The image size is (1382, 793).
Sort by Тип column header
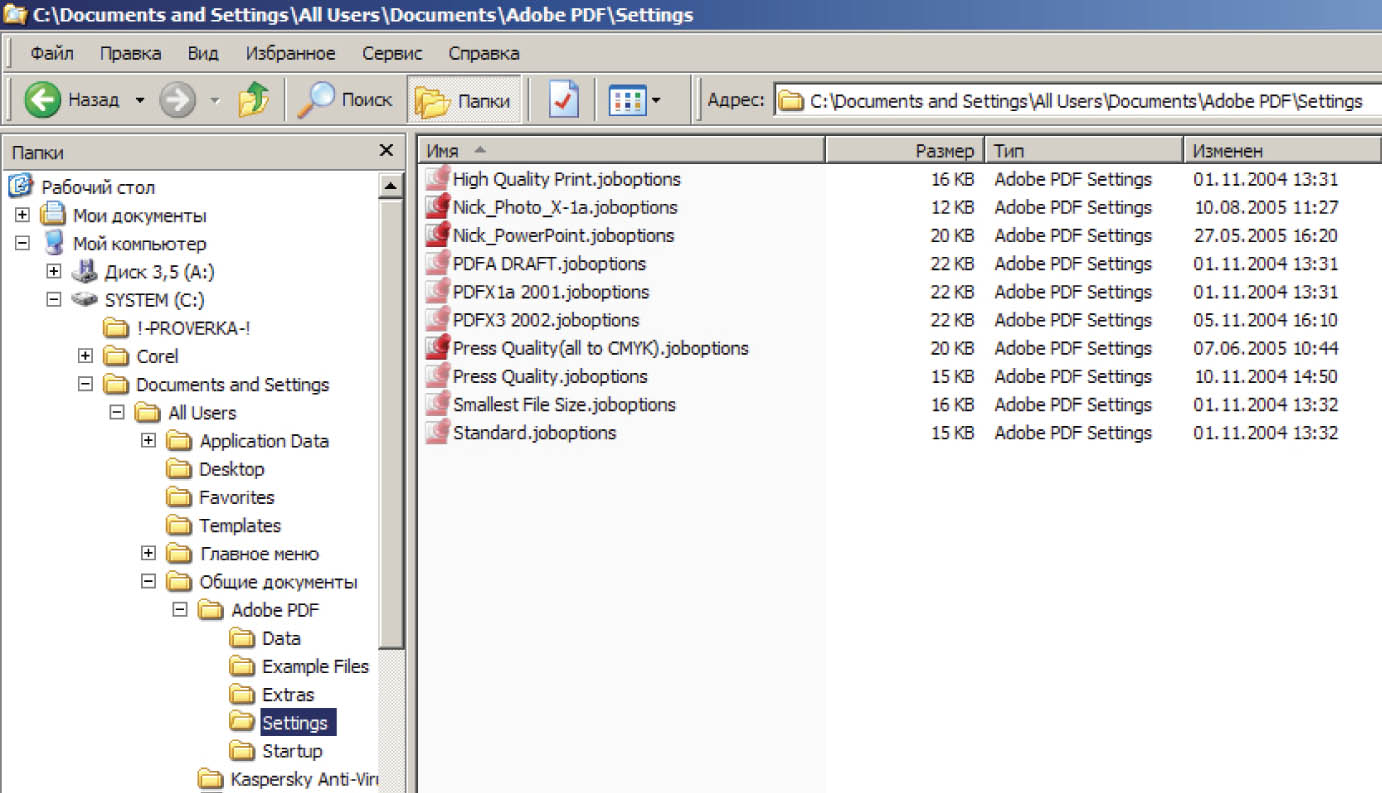pyautogui.click(x=1084, y=151)
